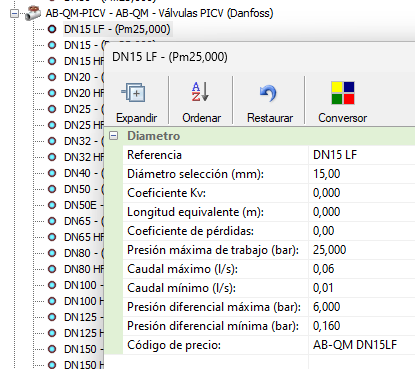Select the DN50 tree item

pyautogui.click(x=84, y=189)
